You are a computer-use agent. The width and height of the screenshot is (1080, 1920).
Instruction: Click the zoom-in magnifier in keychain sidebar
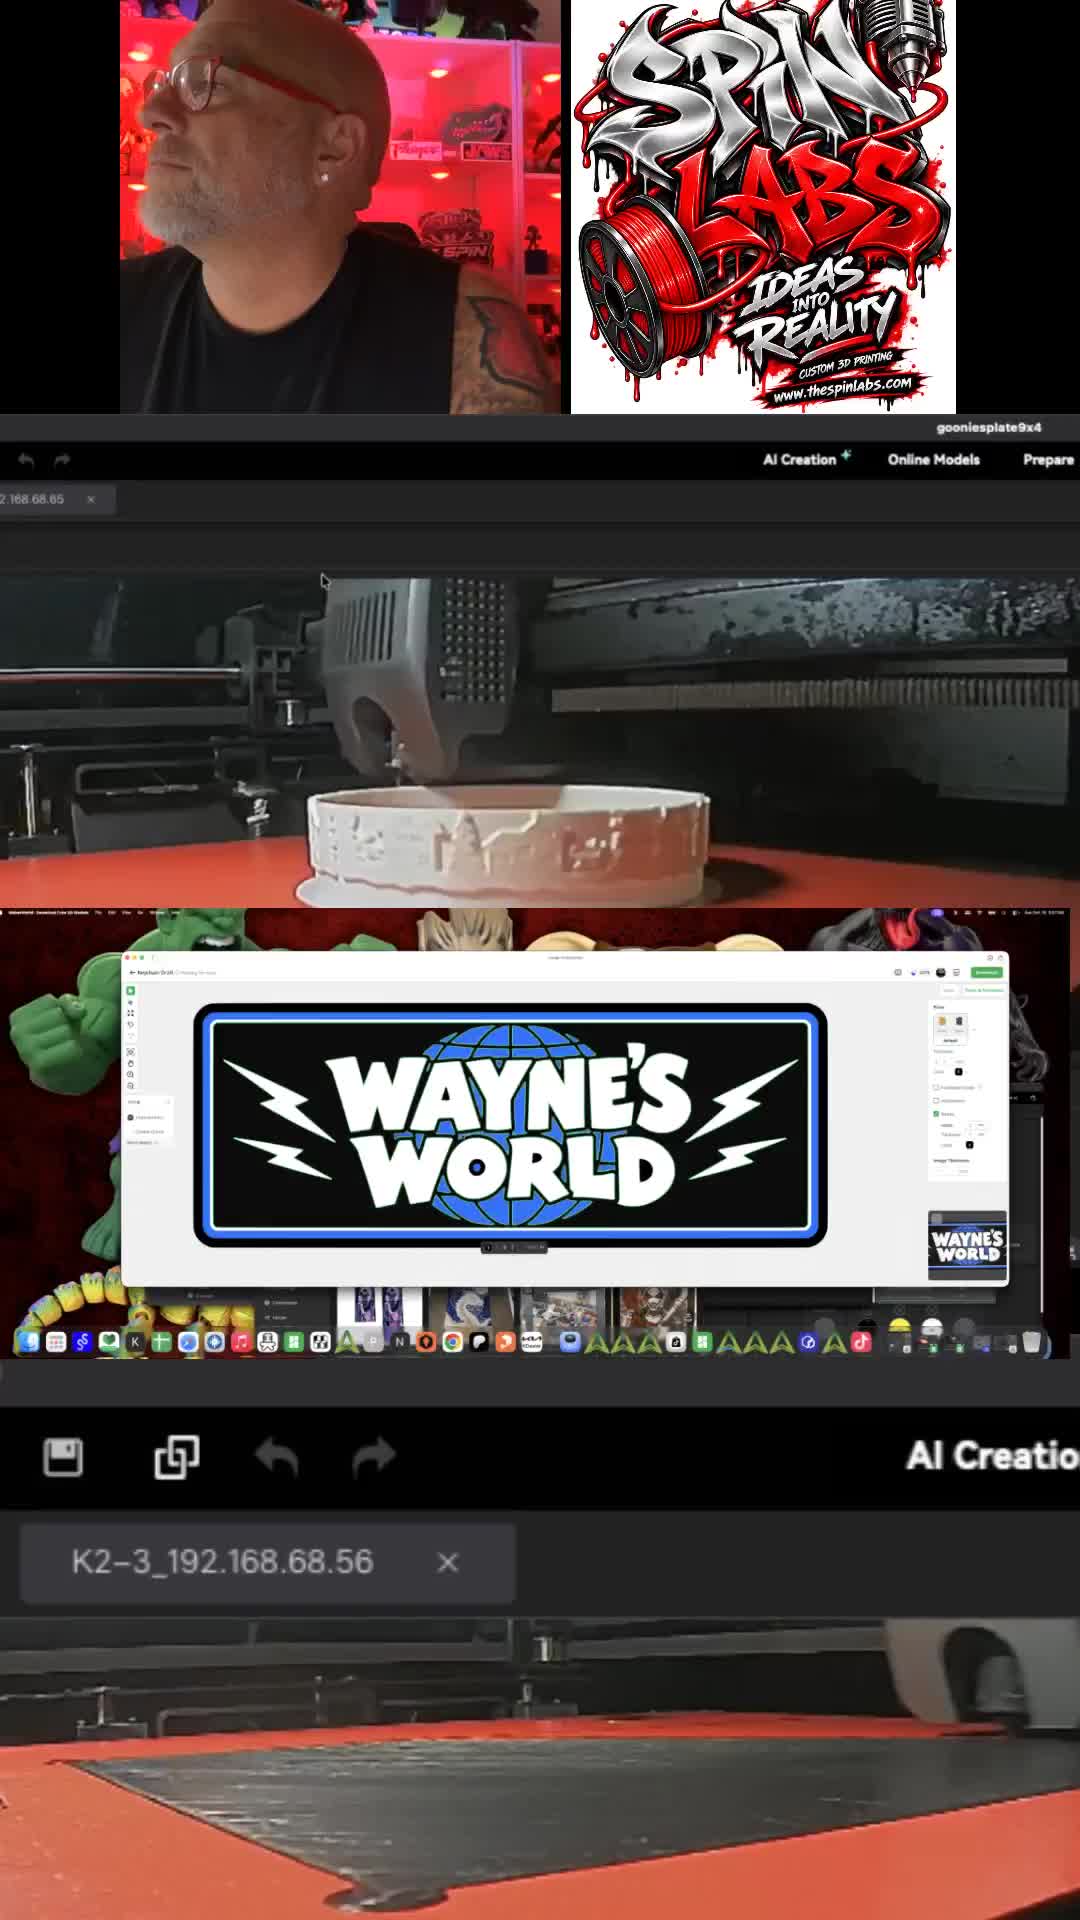pos(130,1074)
